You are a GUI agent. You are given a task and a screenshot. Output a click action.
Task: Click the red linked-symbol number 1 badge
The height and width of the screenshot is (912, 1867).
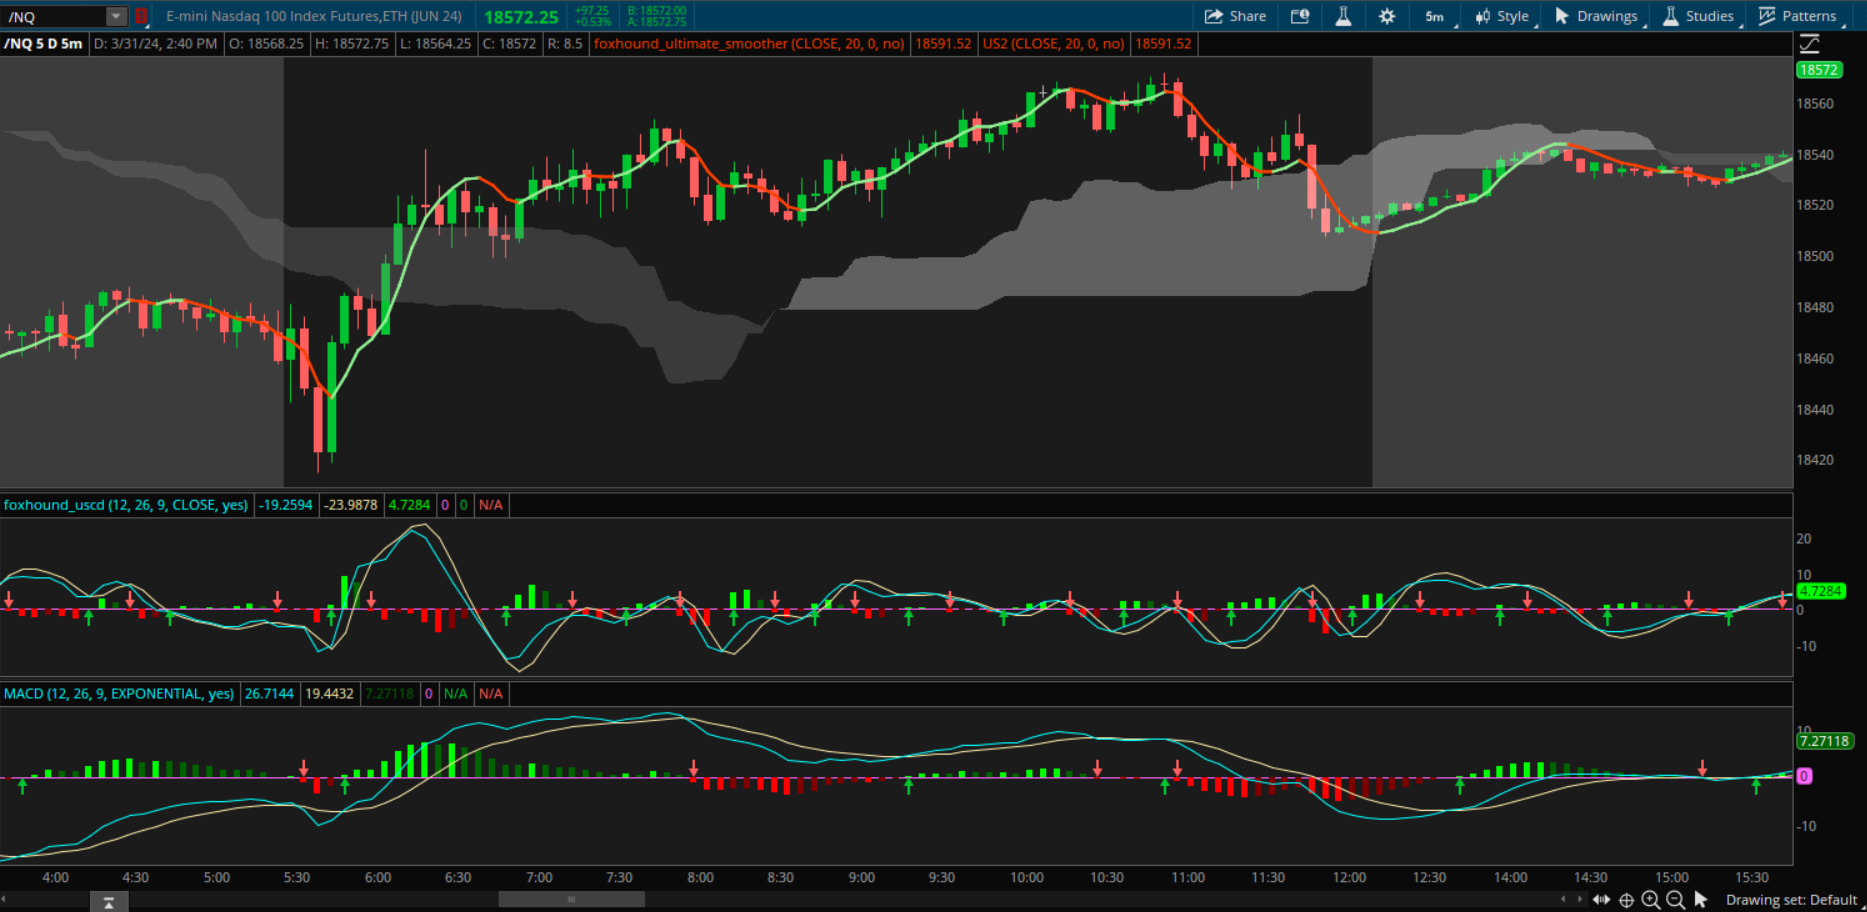[x=141, y=16]
